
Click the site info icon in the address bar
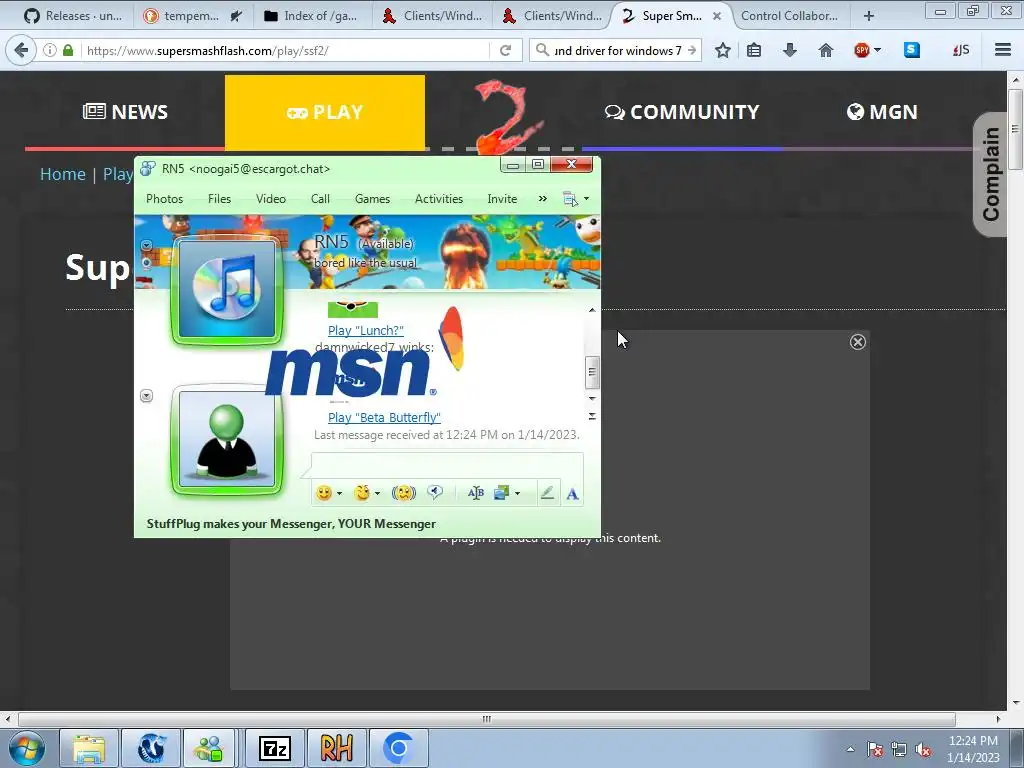(50, 50)
